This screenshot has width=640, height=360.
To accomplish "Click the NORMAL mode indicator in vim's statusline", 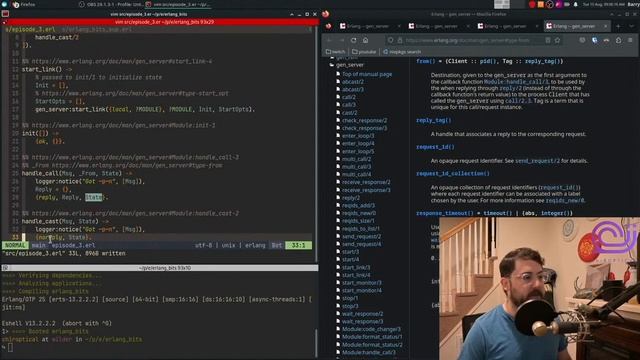I will click(x=15, y=245).
